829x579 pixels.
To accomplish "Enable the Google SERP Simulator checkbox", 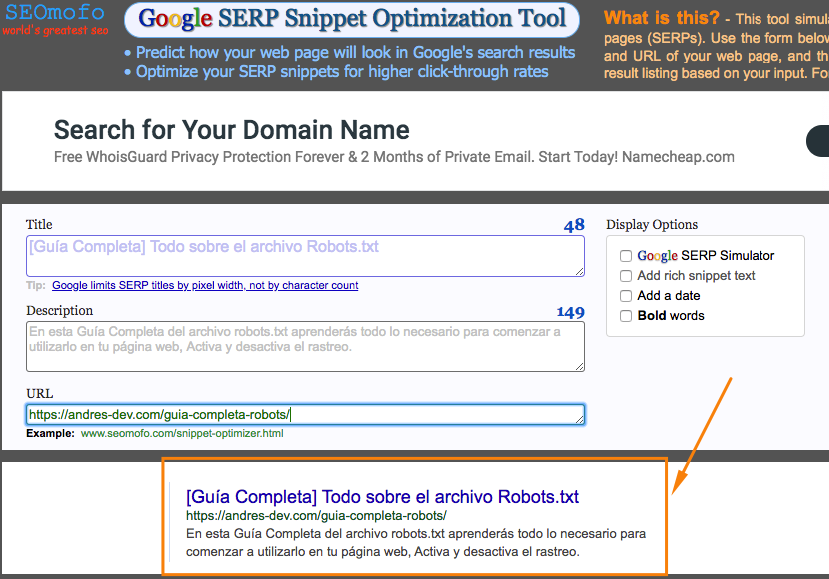I will pos(626,256).
